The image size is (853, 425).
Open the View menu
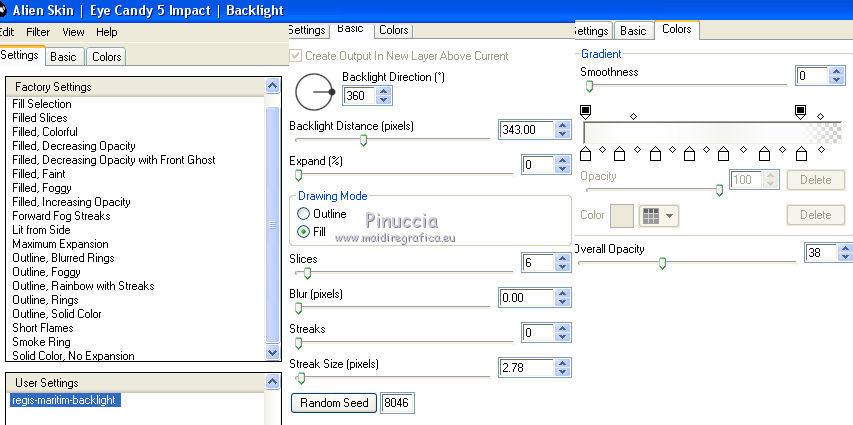[x=73, y=32]
